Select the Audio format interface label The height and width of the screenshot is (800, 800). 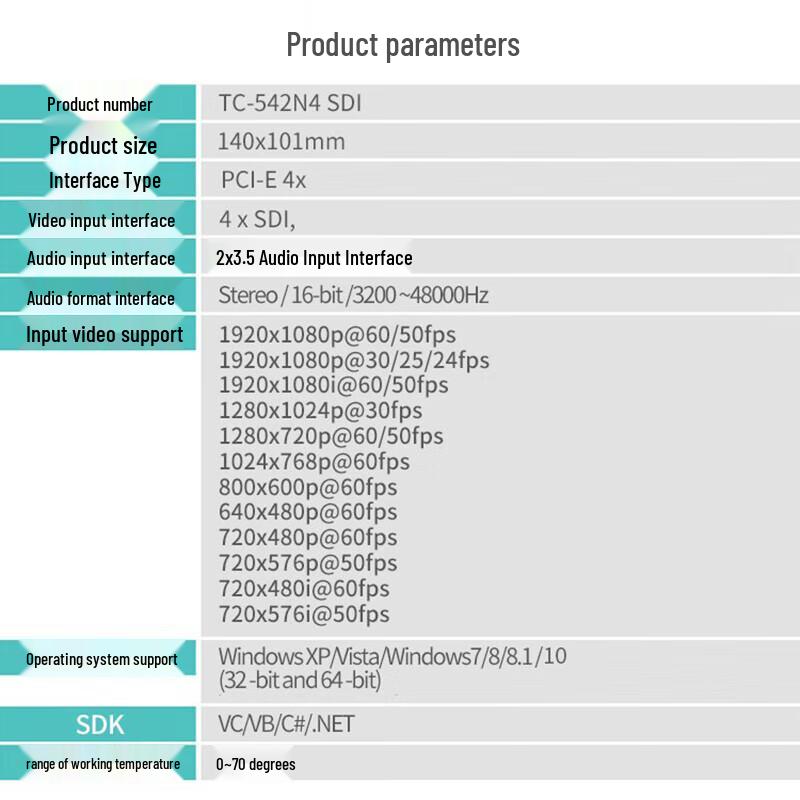101,298
